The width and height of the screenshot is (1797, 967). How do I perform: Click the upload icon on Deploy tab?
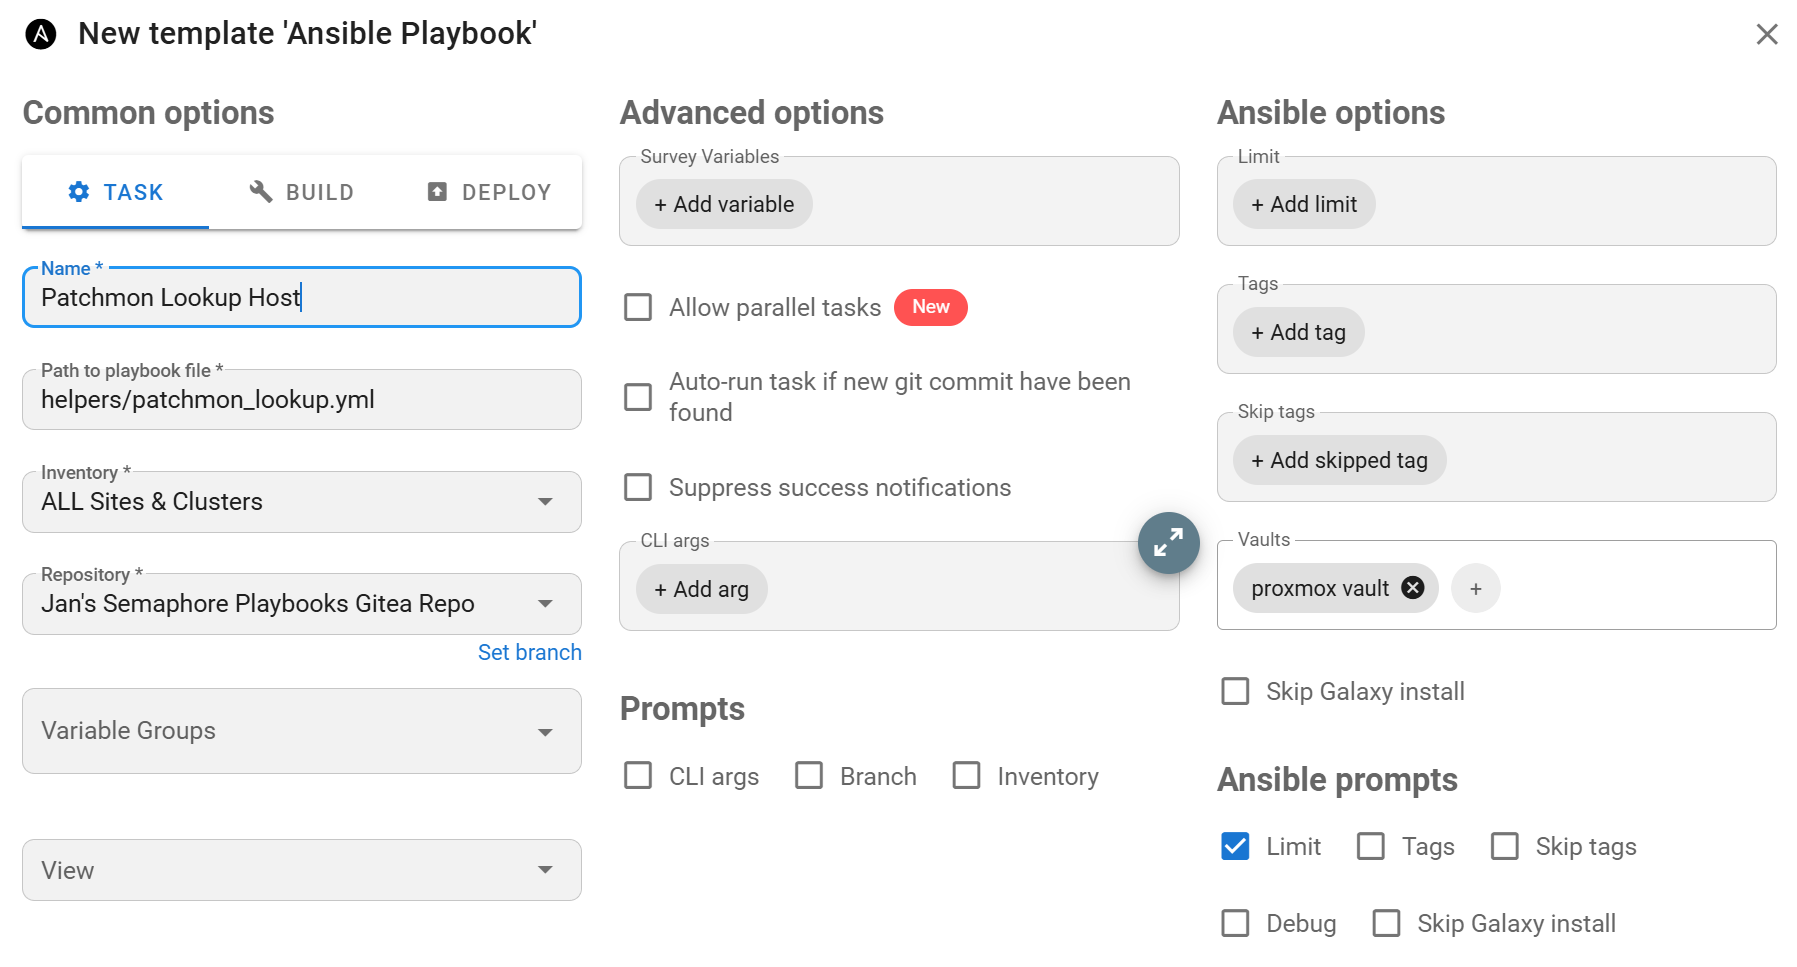click(437, 192)
